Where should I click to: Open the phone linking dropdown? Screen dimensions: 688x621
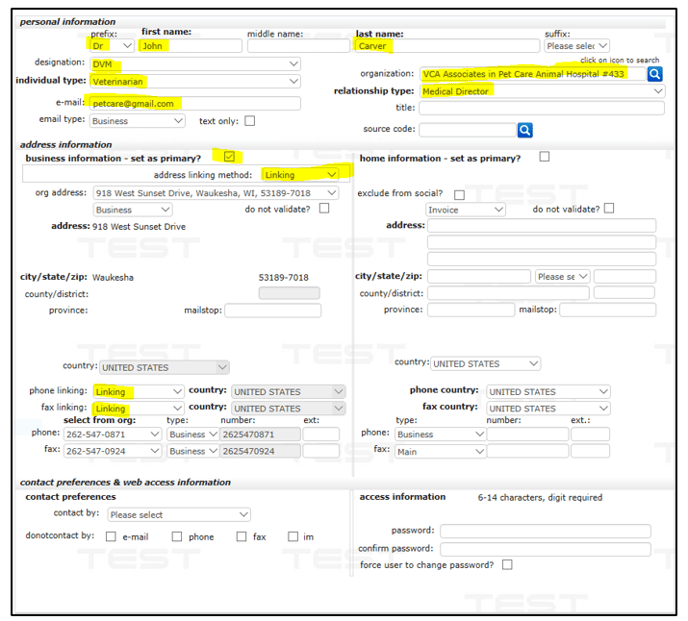click(138, 392)
